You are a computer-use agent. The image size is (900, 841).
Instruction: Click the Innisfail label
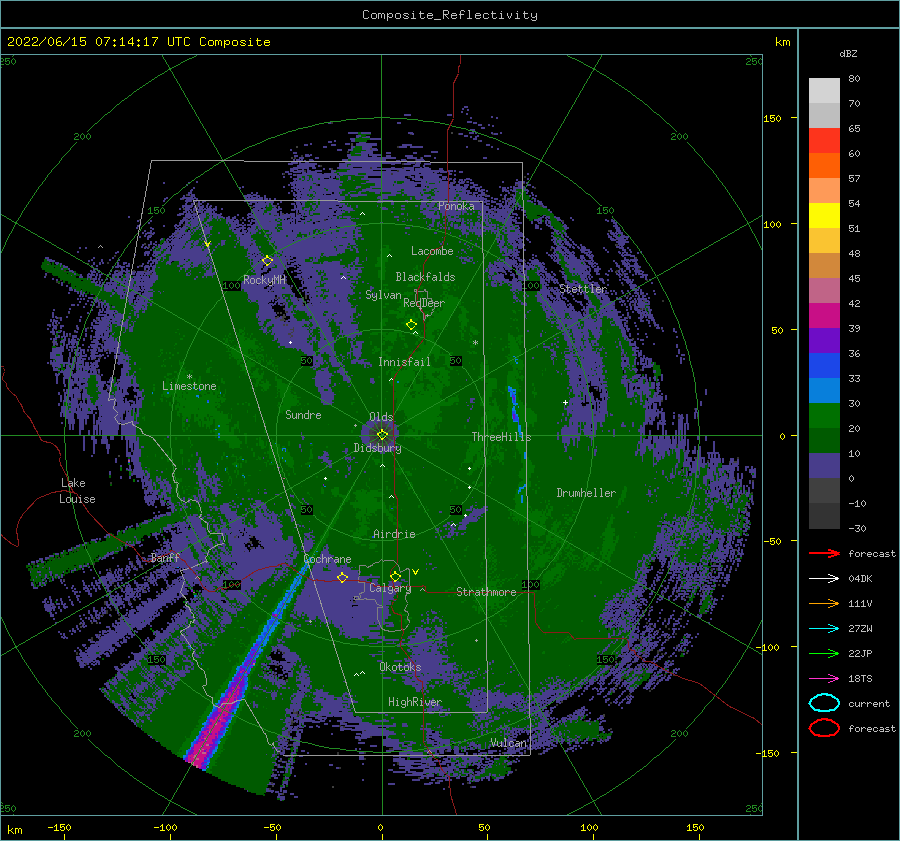point(404,362)
